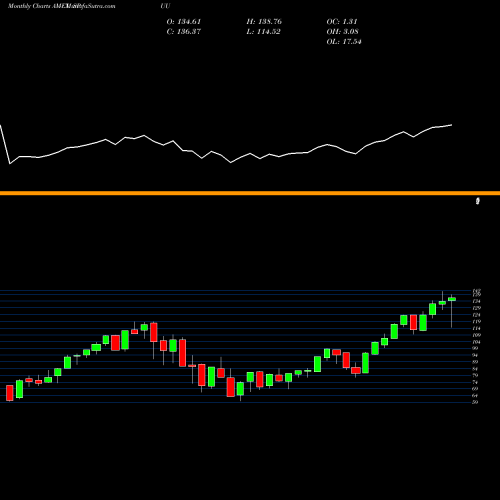This screenshot has height=500, width=500.
Task: Click the UU symbol label
Action: (x=165, y=6)
